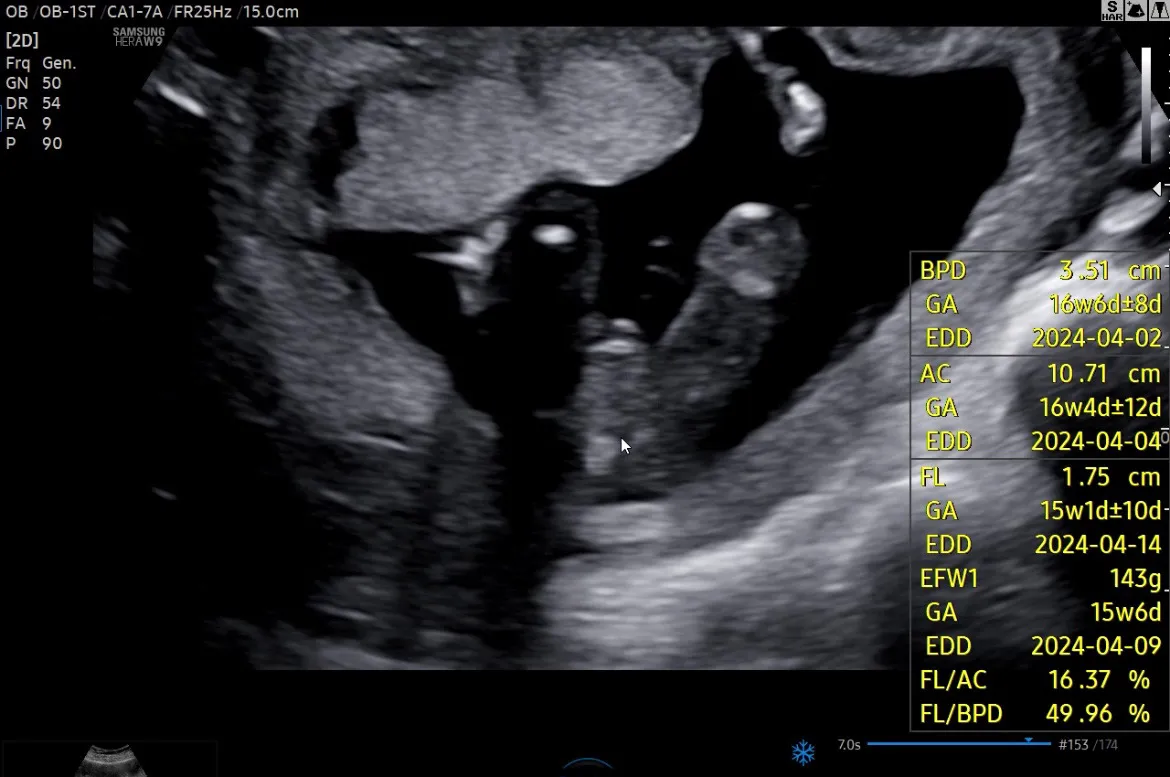
Task: Click the [2D] mode label
Action: click(x=22, y=40)
